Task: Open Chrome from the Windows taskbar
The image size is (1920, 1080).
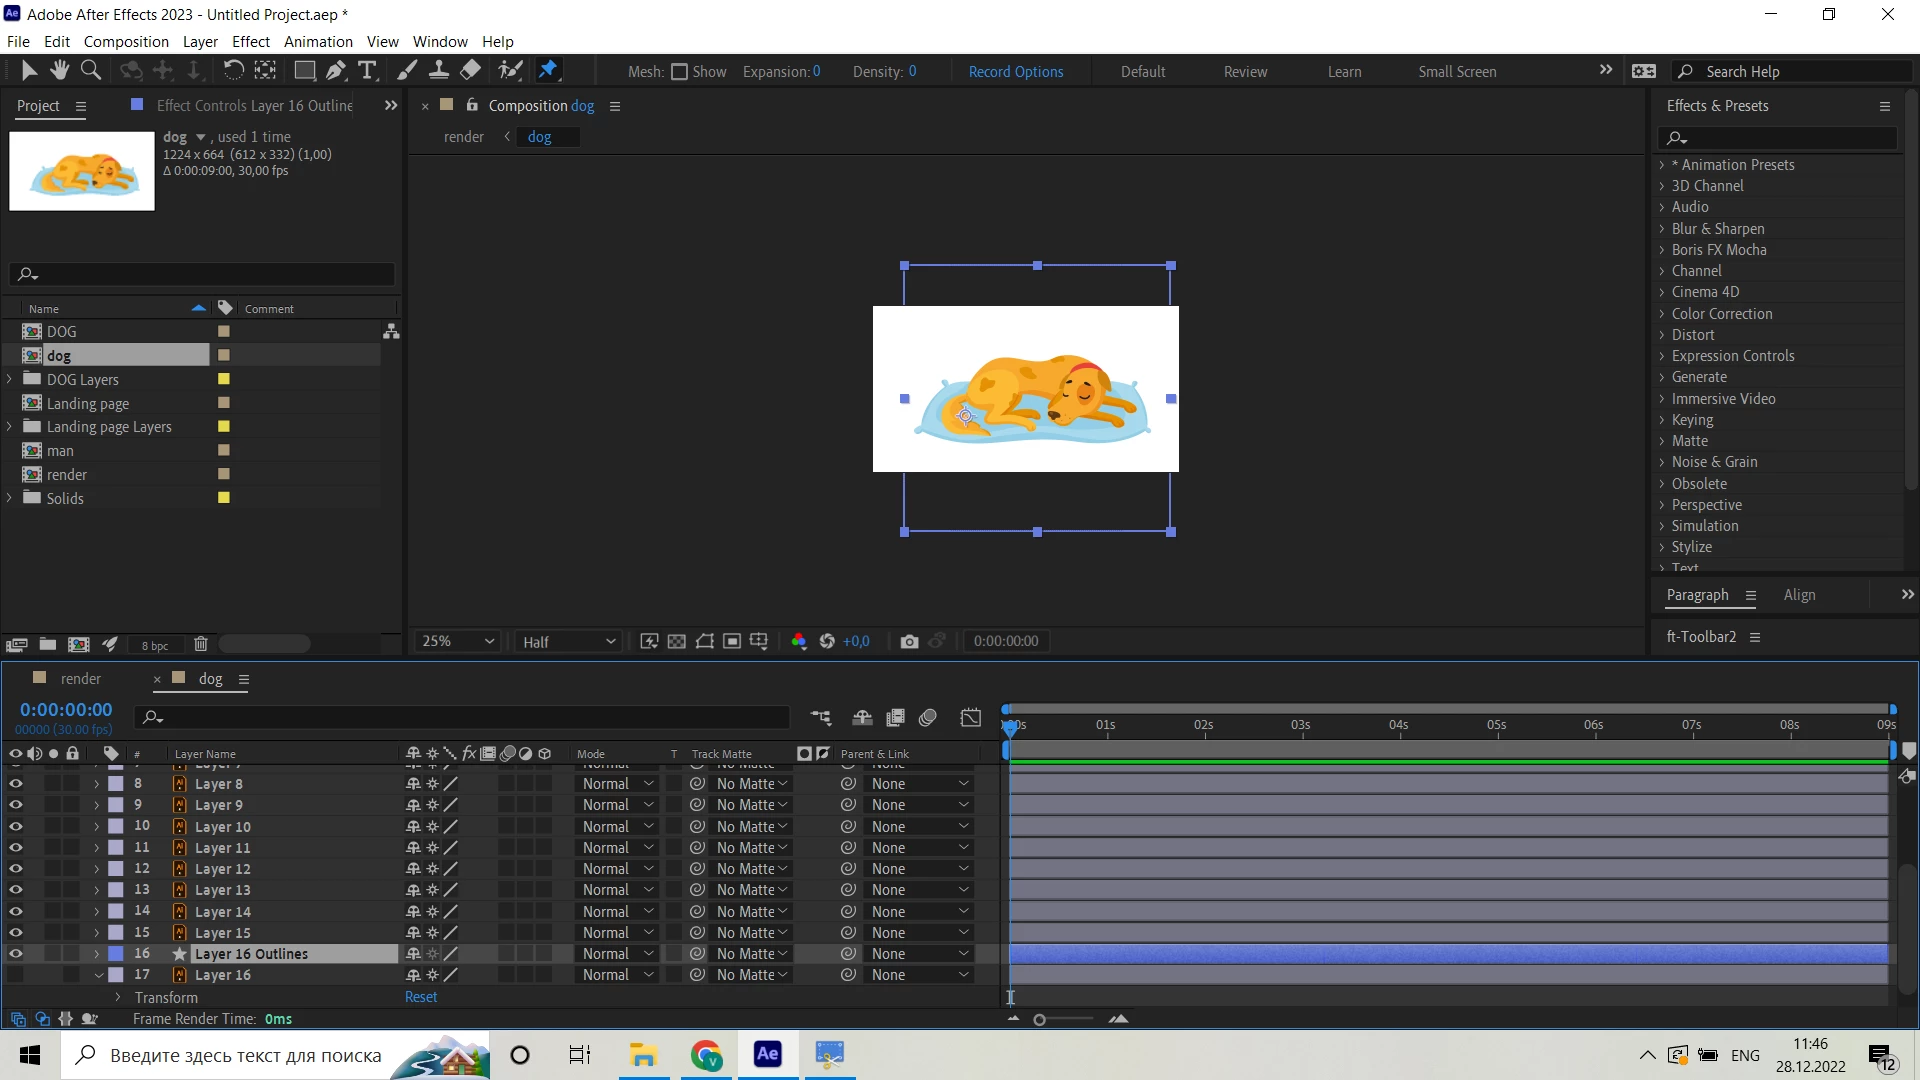Action: (x=706, y=1055)
